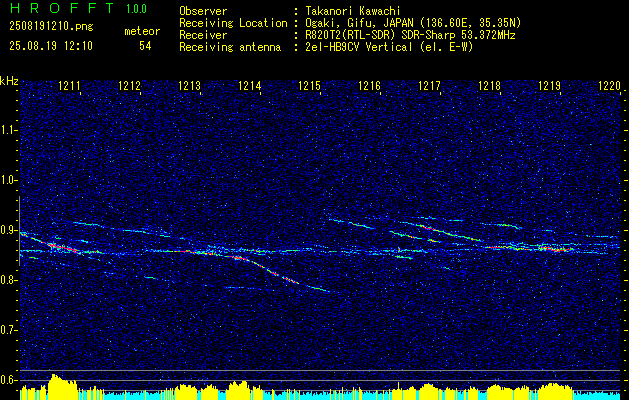The width and height of the screenshot is (629, 400).
Task: Click the 1.1 kHz axis label
Action: click(8, 130)
